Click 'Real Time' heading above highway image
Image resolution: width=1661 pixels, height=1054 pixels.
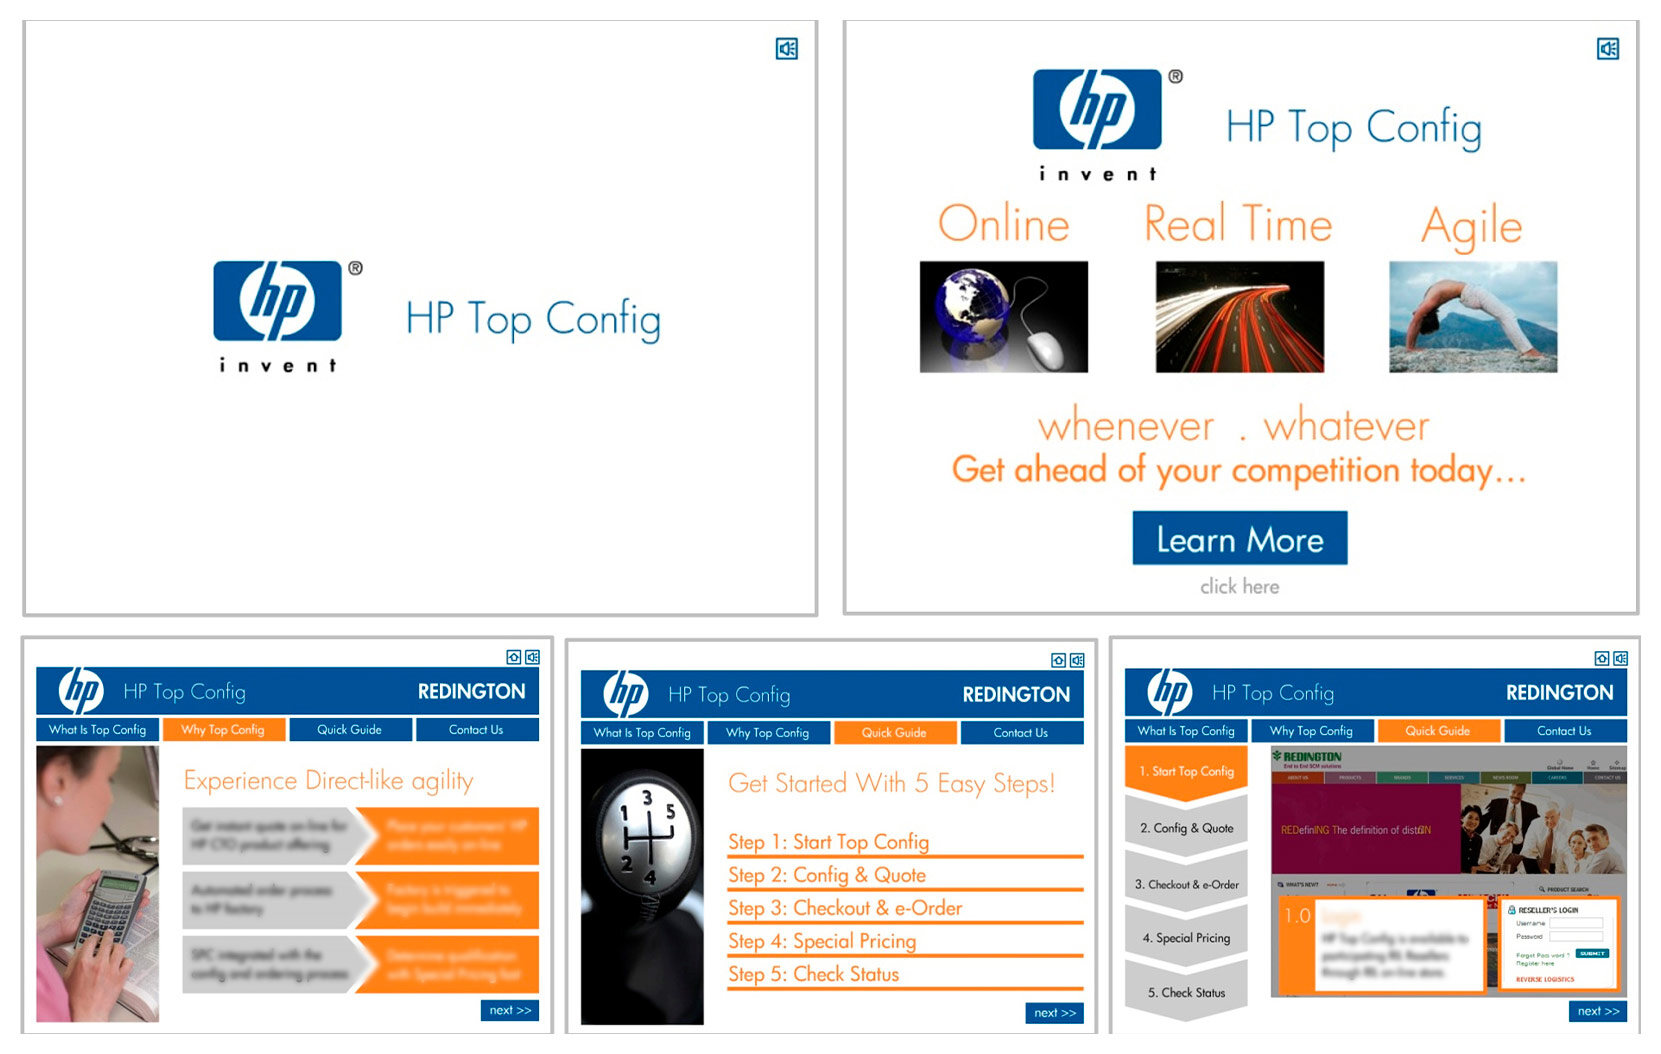point(1239,223)
